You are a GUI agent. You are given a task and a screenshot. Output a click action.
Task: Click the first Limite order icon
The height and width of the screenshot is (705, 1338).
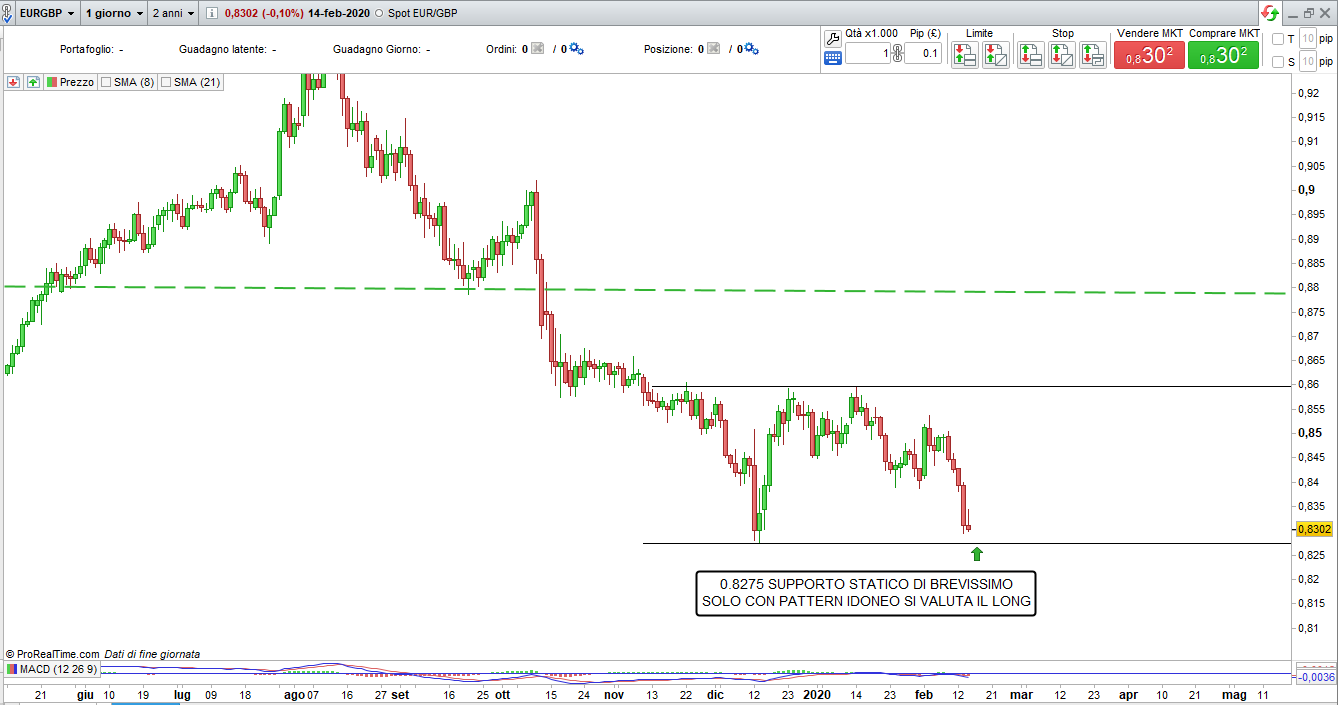point(964,55)
